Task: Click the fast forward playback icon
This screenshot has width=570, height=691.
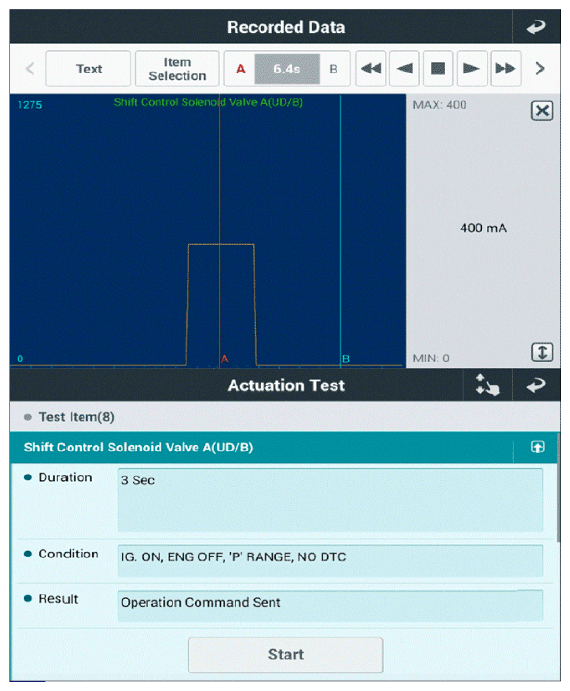Action: click(506, 68)
